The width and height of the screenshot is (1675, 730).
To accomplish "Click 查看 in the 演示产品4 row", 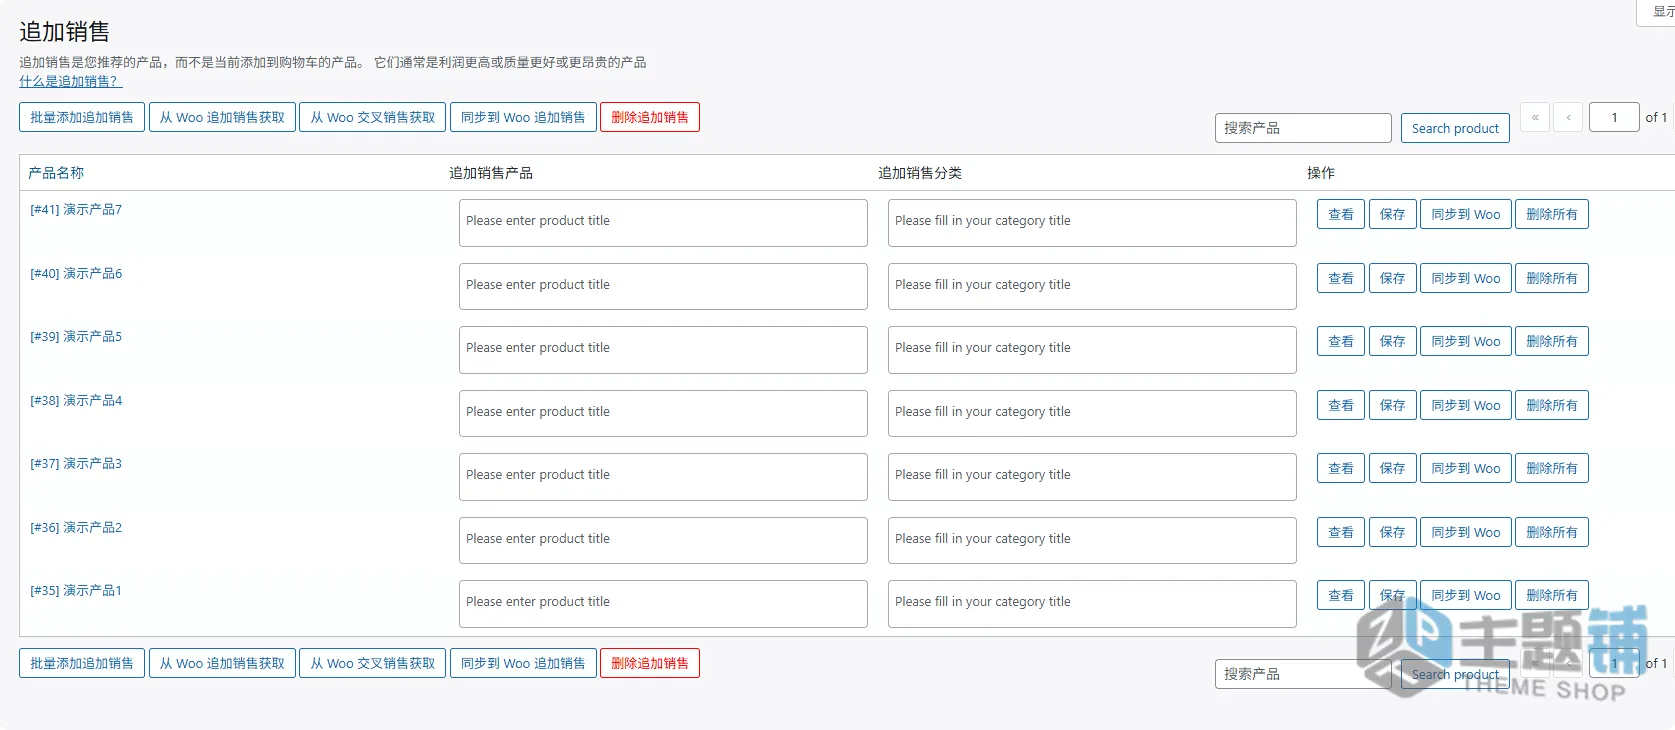I will [1341, 405].
